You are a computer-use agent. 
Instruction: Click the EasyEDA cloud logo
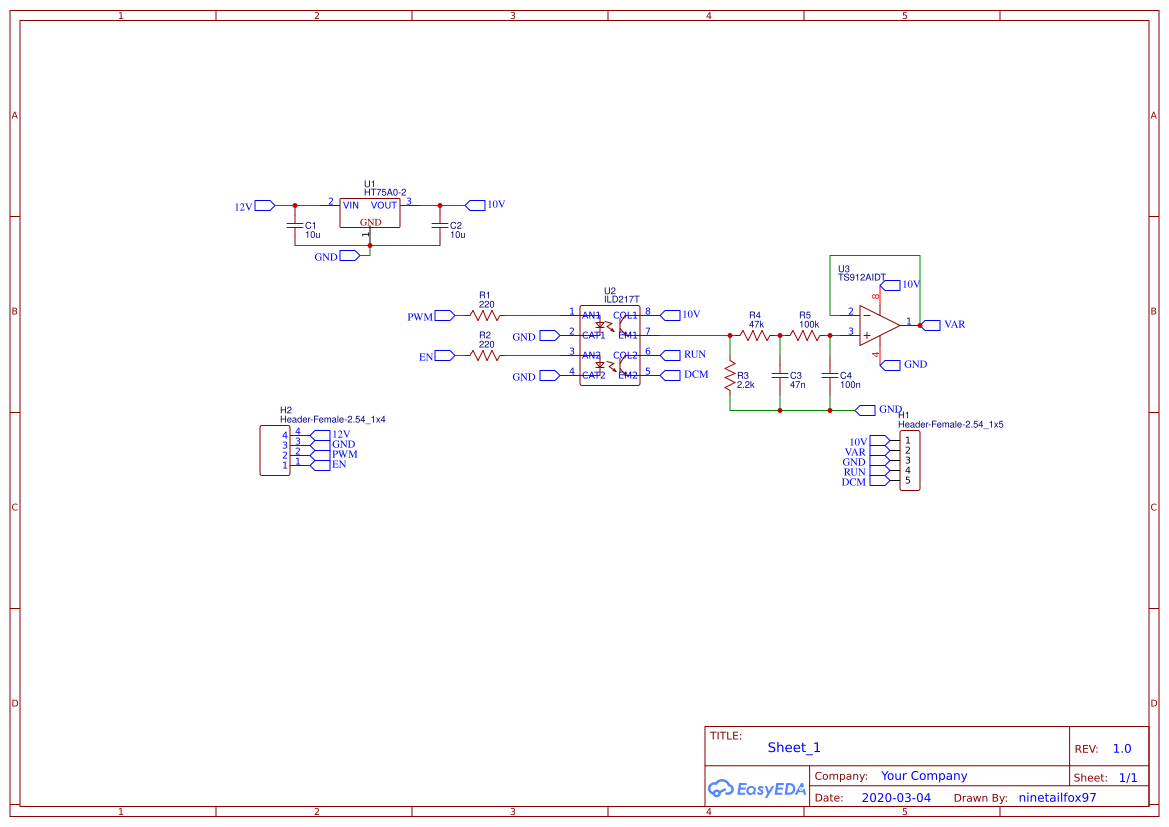click(722, 789)
